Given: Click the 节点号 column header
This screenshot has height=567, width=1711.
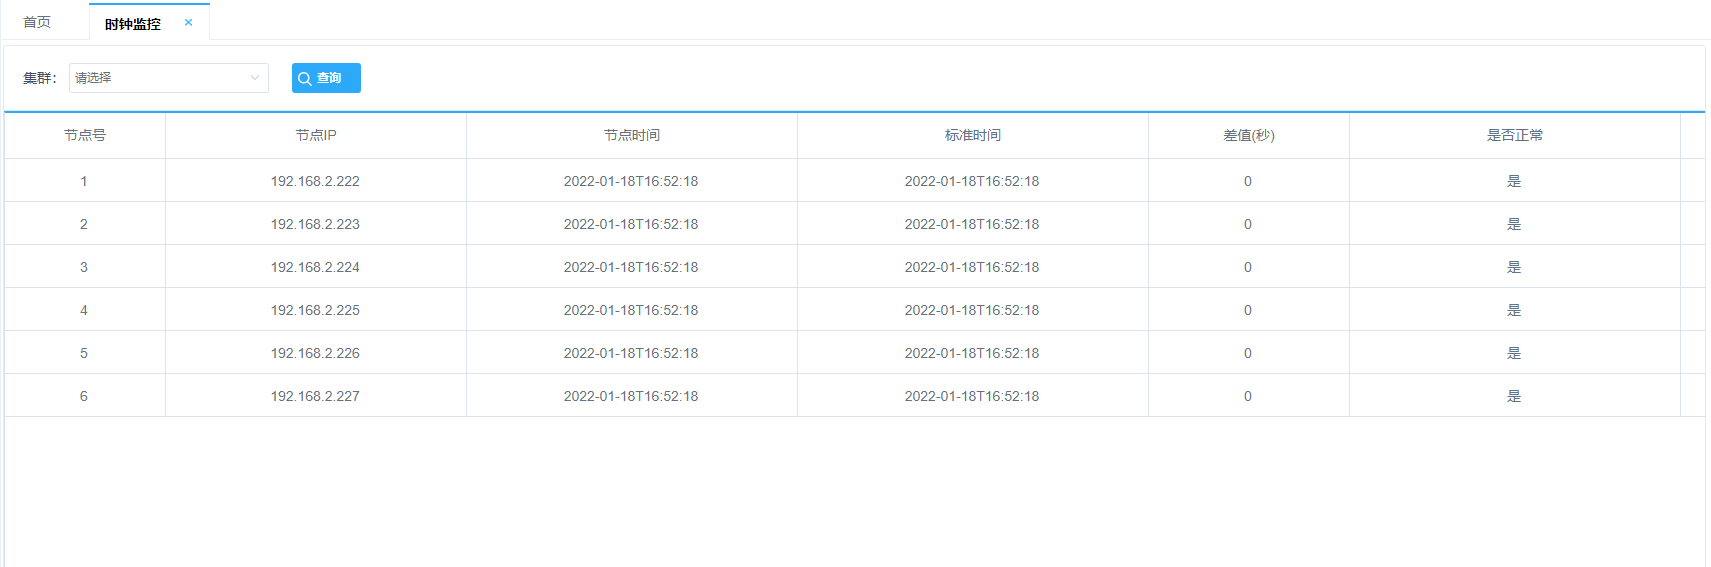Looking at the screenshot, I should coord(85,135).
